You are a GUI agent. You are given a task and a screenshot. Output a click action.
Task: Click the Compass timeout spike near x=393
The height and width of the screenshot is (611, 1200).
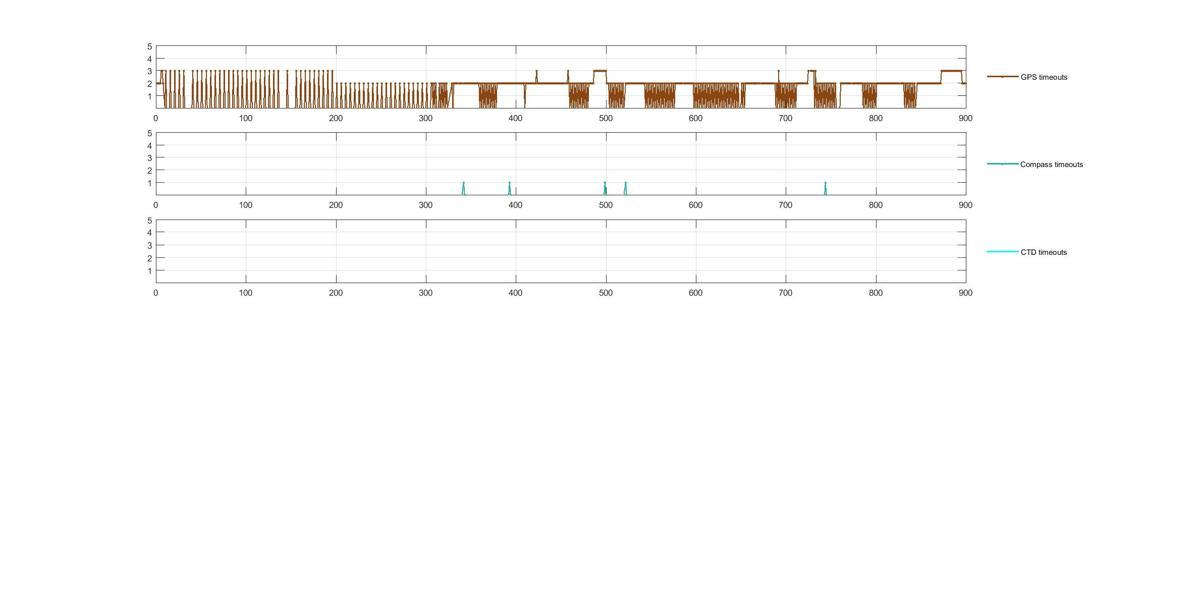pyautogui.click(x=509, y=188)
